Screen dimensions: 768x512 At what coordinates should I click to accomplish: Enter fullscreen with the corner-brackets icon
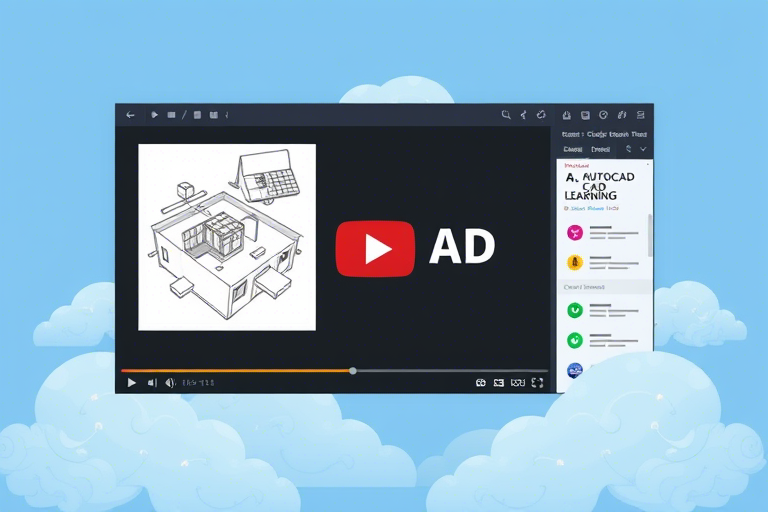(x=537, y=383)
